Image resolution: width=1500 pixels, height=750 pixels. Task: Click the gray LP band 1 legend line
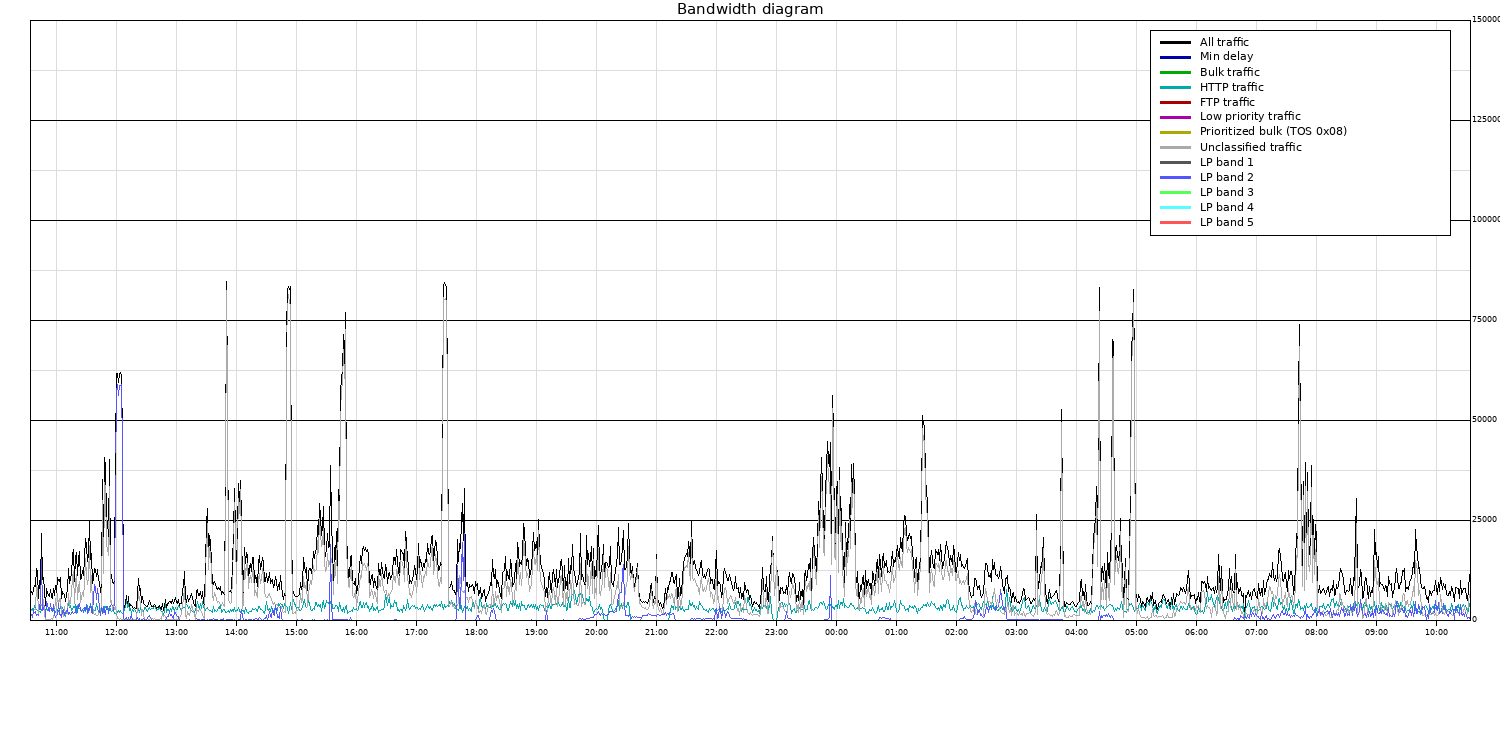click(1175, 162)
